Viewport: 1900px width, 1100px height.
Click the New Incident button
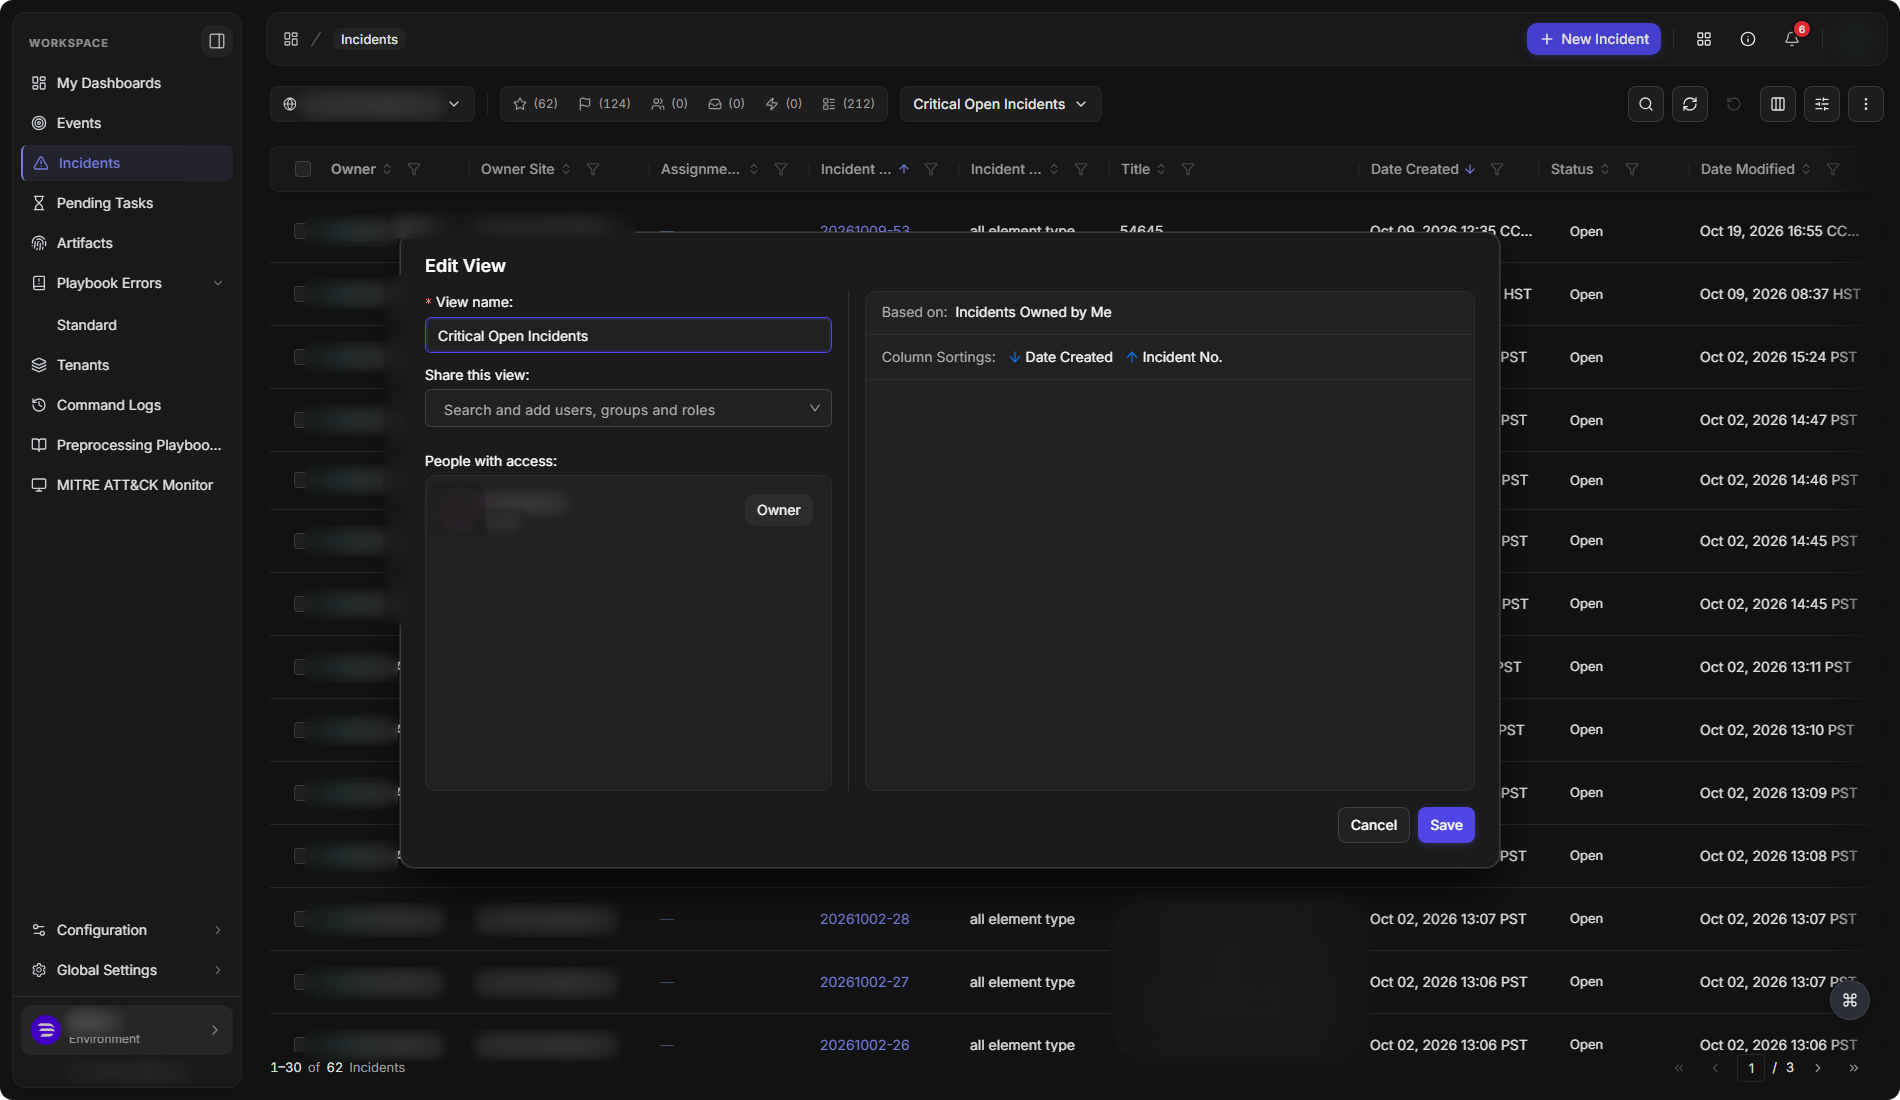[x=1594, y=39]
